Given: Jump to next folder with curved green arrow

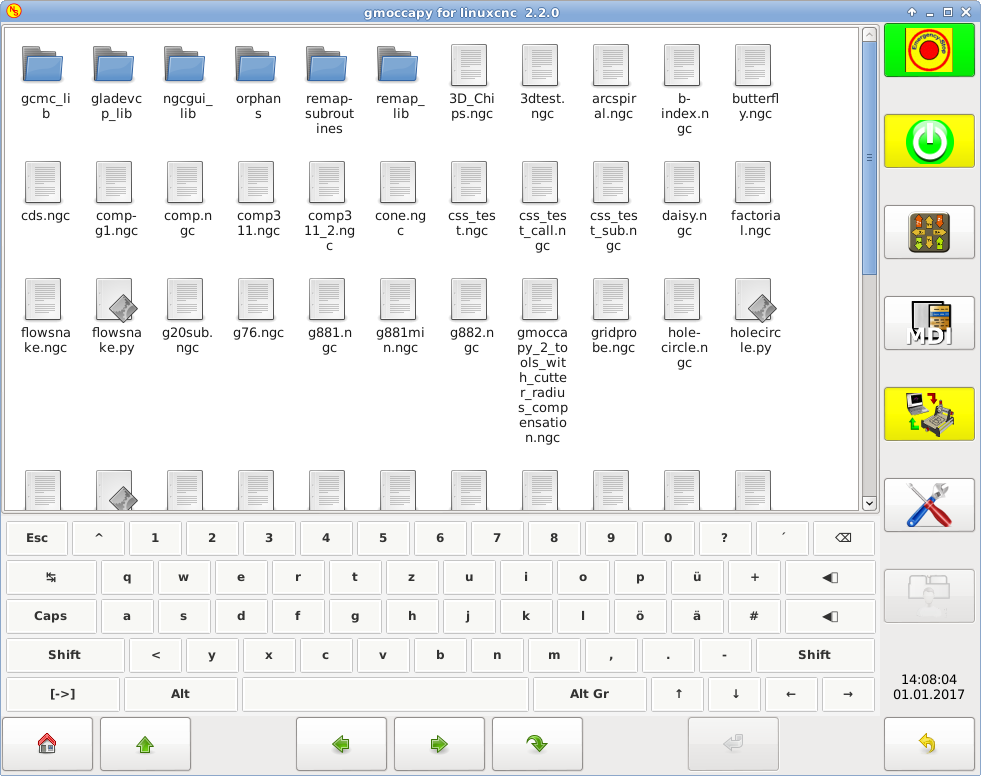Looking at the screenshot, I should point(537,743).
